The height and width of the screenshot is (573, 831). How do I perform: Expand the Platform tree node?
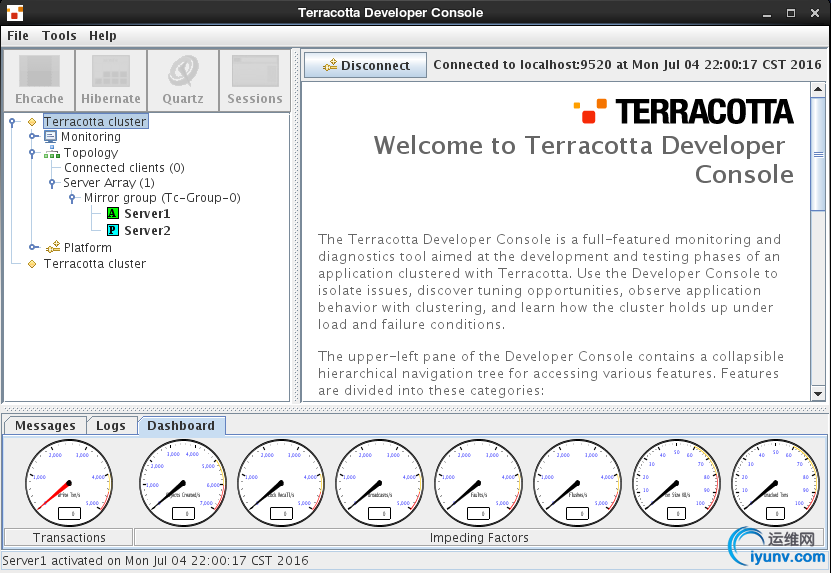[33, 247]
